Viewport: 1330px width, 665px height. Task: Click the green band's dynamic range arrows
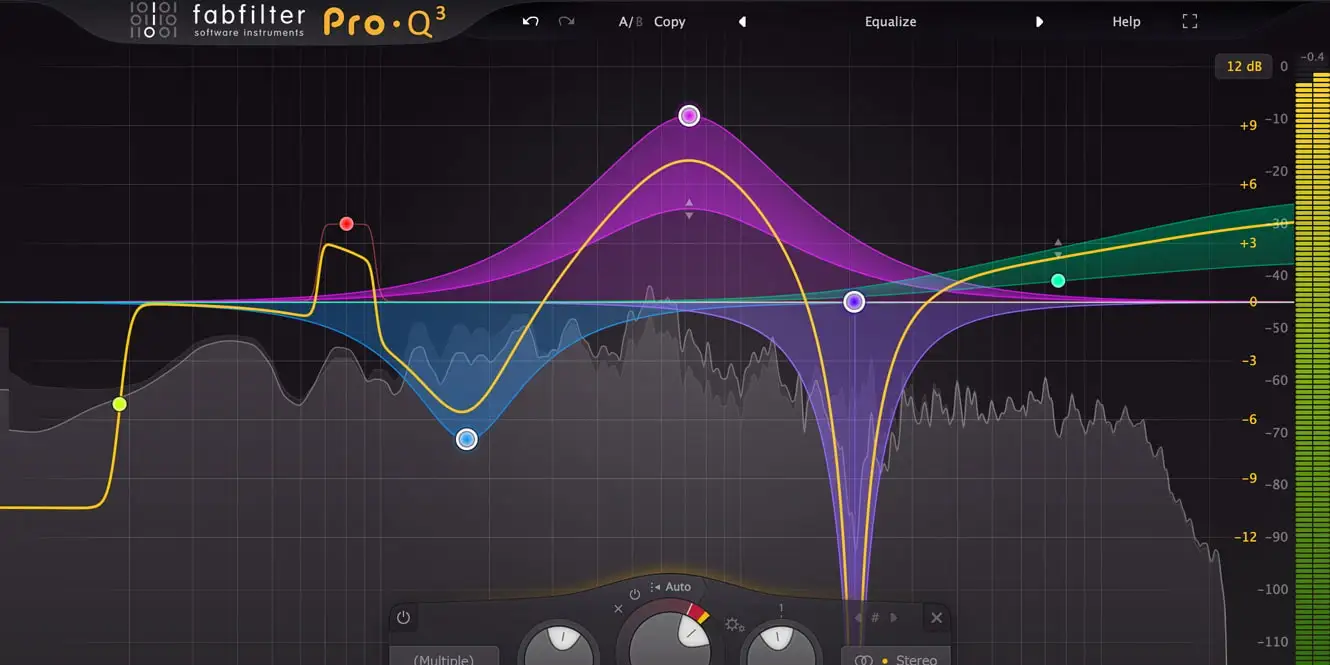click(1058, 248)
